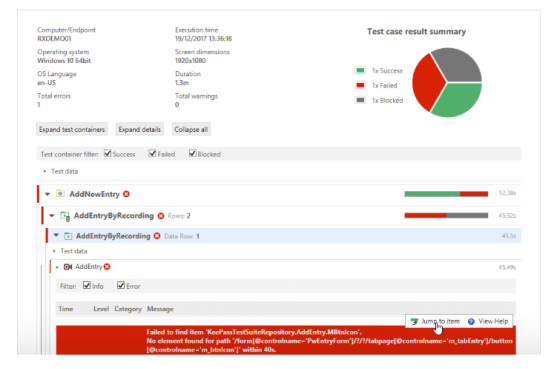Click the failed icon next to Rows: 2
554x369 pixels.
pyautogui.click(x=161, y=216)
